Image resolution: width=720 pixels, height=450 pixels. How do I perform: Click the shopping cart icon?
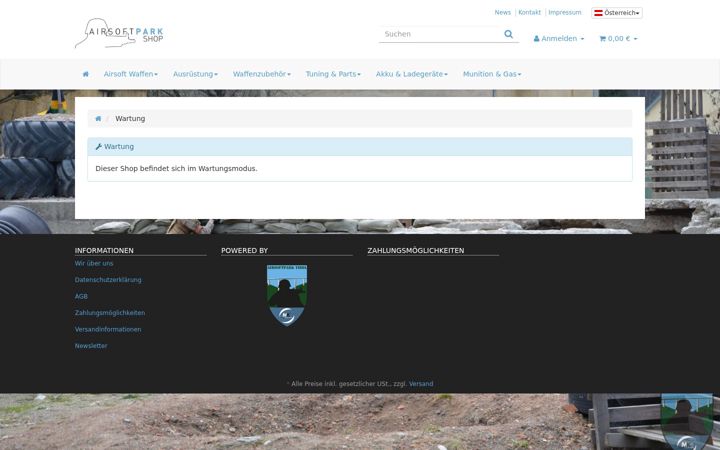(x=602, y=39)
